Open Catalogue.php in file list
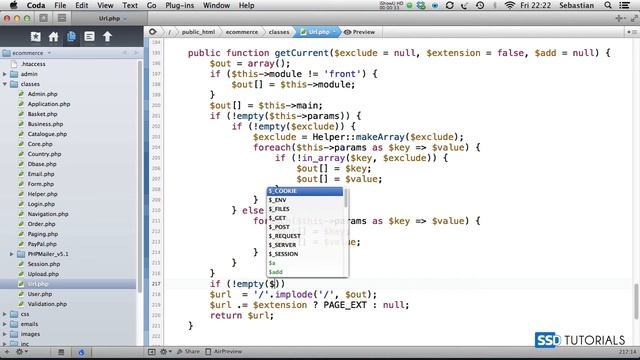 pyautogui.click(x=47, y=134)
